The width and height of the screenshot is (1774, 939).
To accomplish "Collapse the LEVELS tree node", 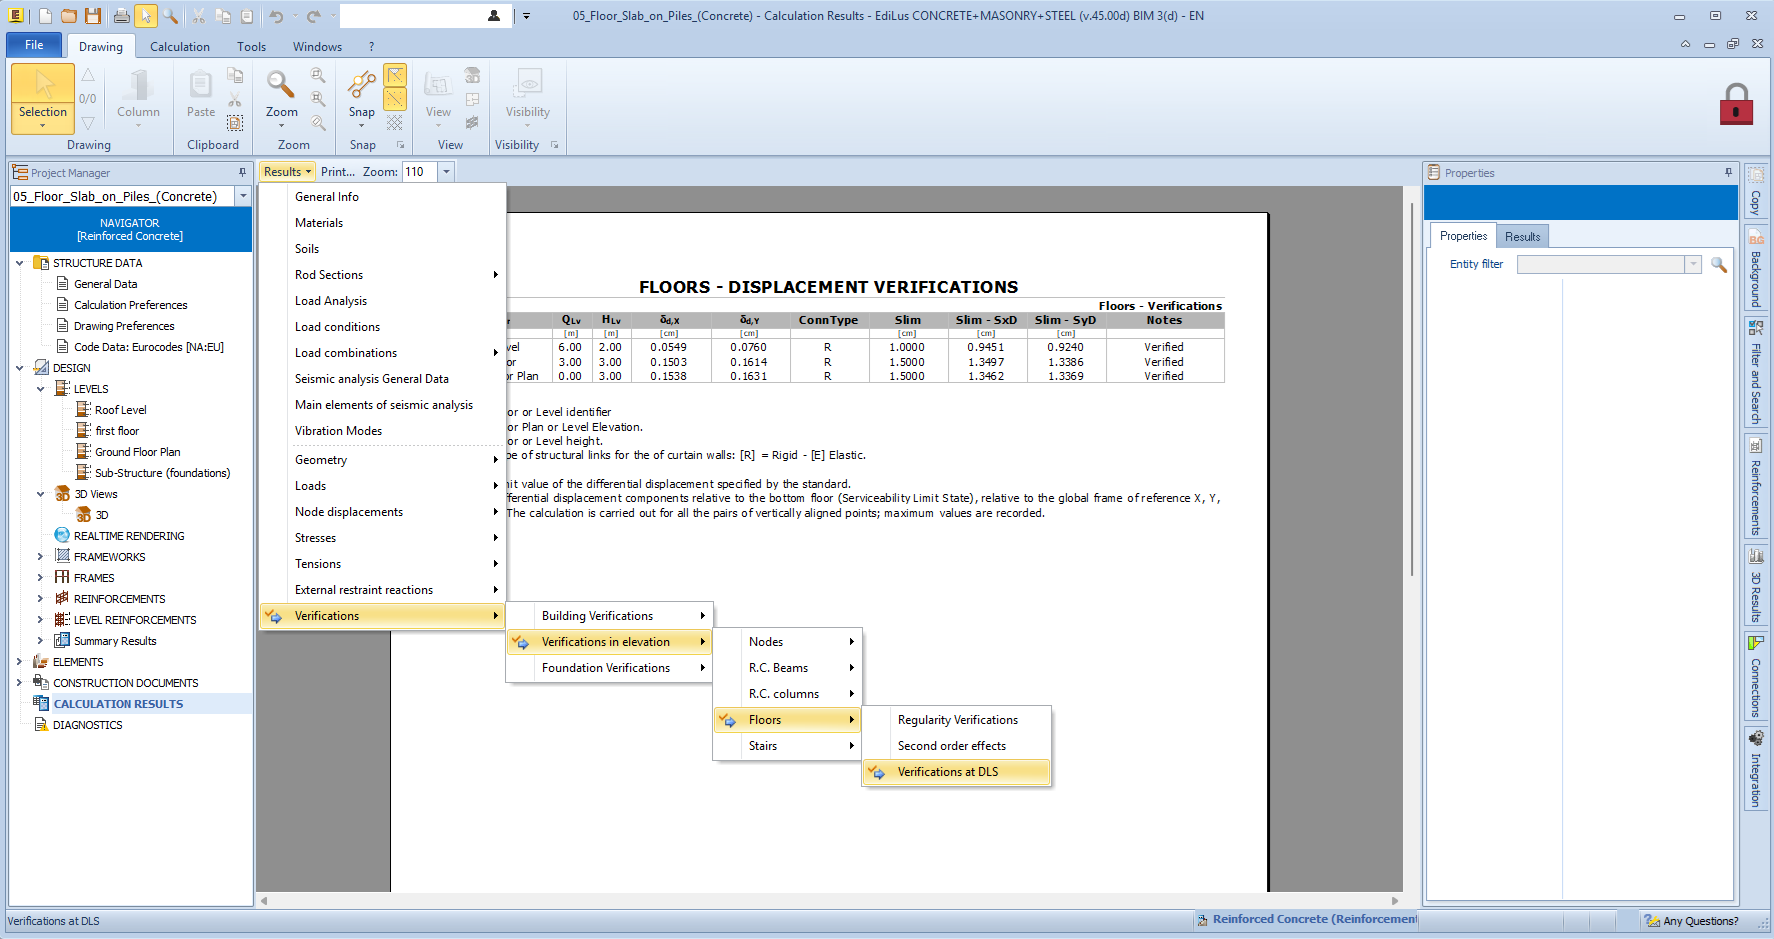I will [41, 389].
